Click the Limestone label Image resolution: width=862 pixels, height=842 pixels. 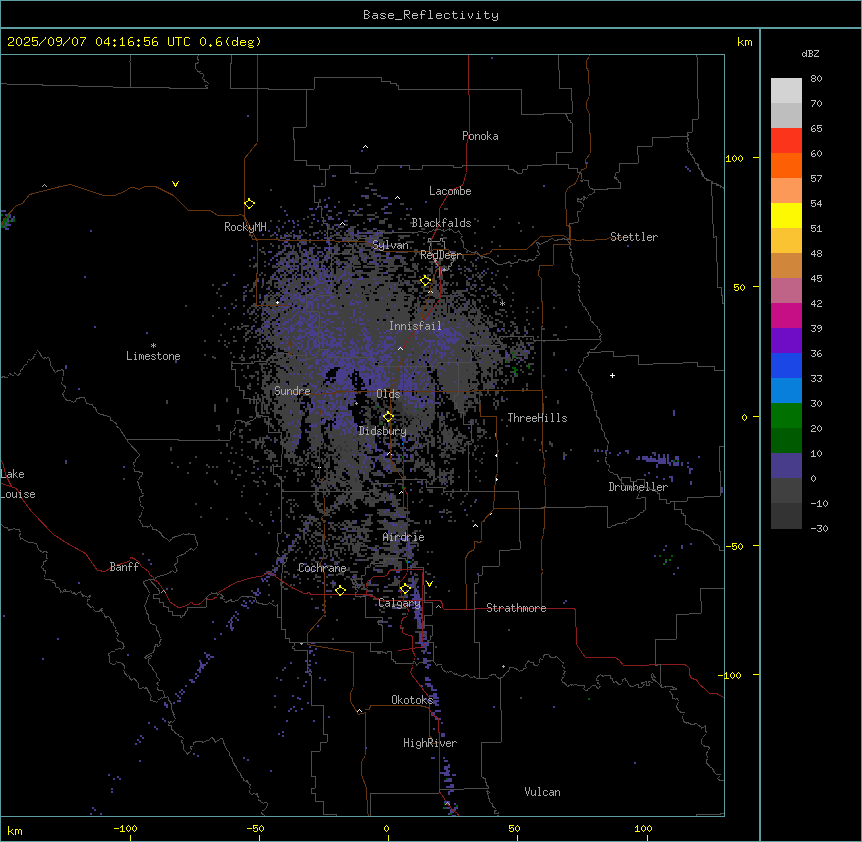click(153, 356)
